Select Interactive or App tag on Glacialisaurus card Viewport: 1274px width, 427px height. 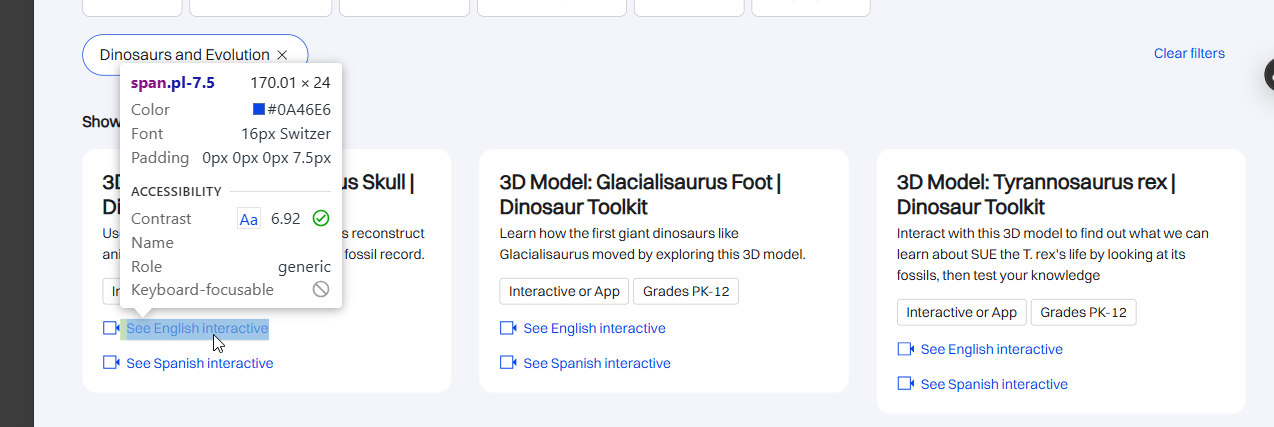coord(564,292)
